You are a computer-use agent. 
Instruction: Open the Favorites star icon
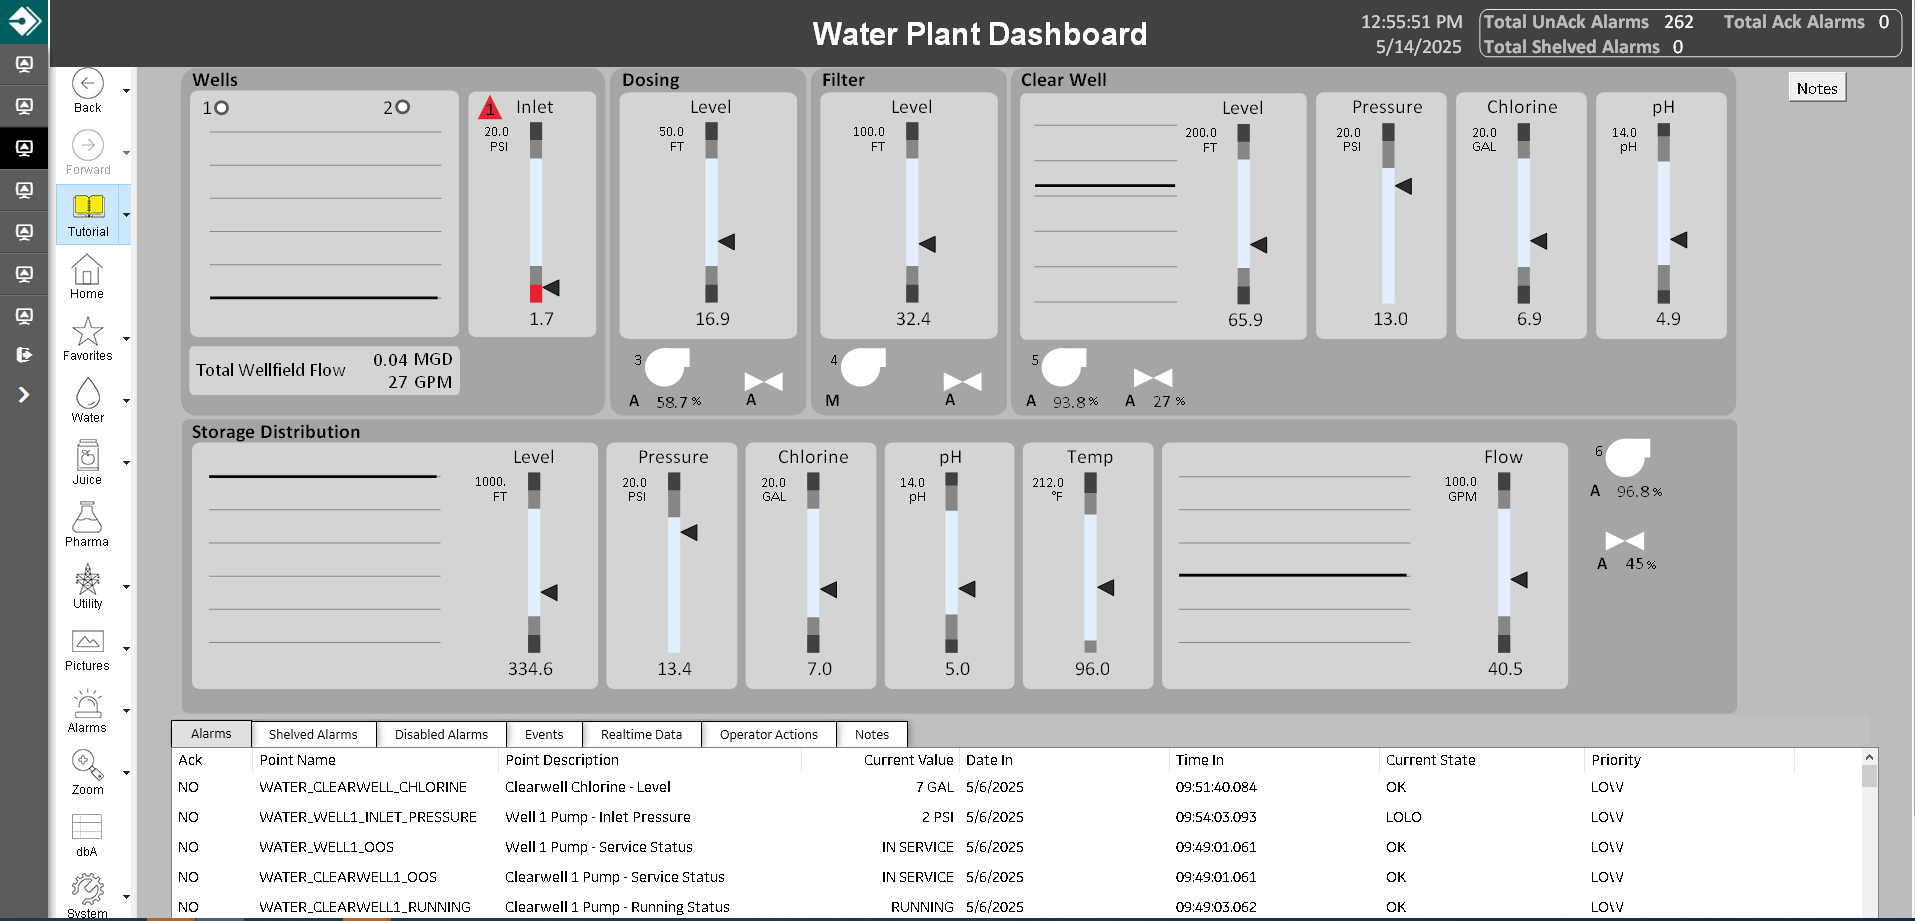coord(88,331)
